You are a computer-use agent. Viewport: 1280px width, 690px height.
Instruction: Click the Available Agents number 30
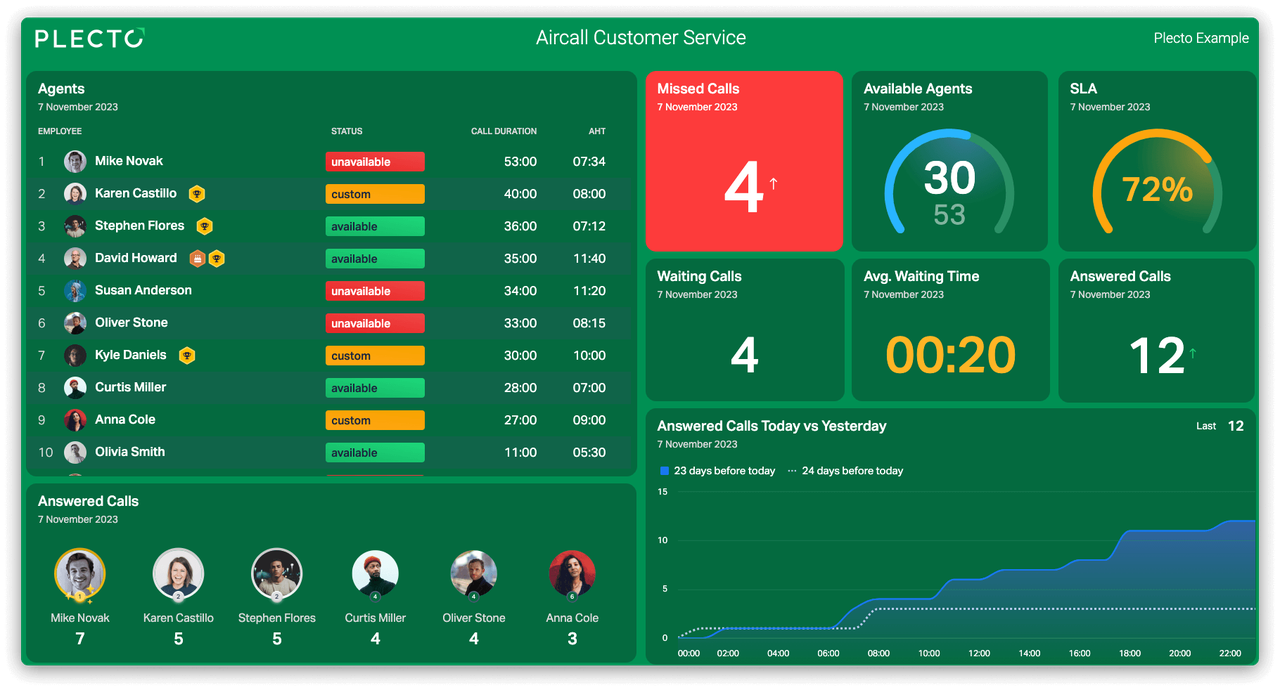949,178
